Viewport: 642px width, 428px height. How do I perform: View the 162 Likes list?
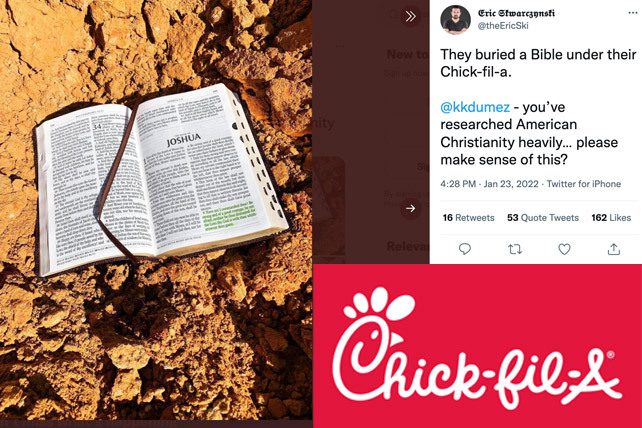[611, 217]
